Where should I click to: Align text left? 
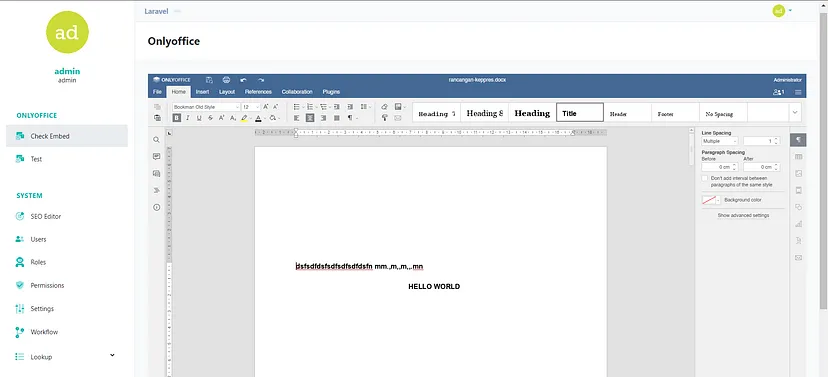(x=297, y=118)
